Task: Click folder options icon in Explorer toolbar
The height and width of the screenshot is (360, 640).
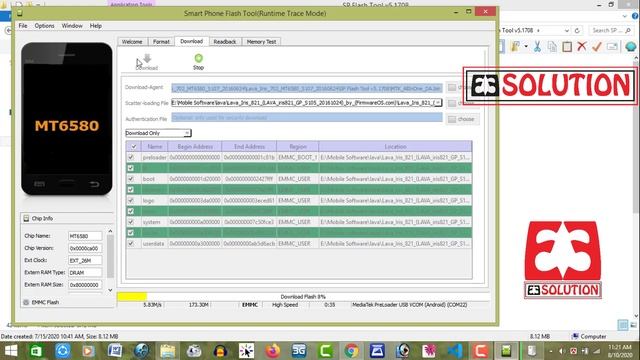Action: tap(516, 47)
